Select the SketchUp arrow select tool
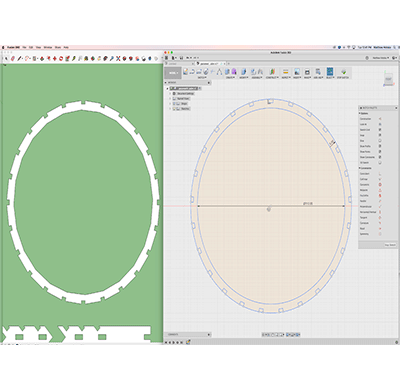The height and width of the screenshot is (389, 400). 6,58
